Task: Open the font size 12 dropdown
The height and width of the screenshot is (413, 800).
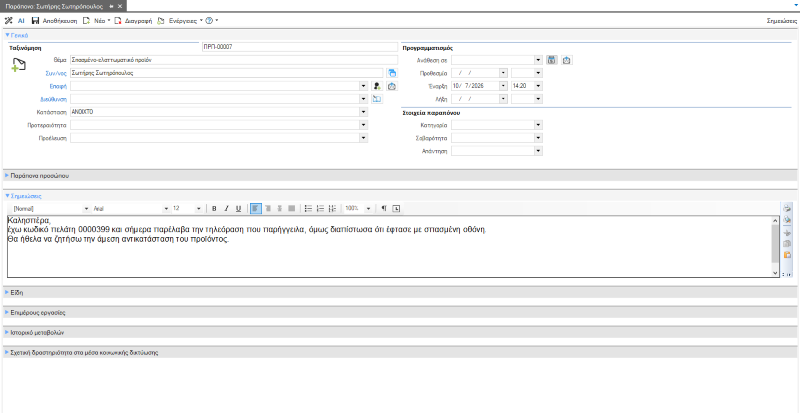Action: tap(199, 209)
